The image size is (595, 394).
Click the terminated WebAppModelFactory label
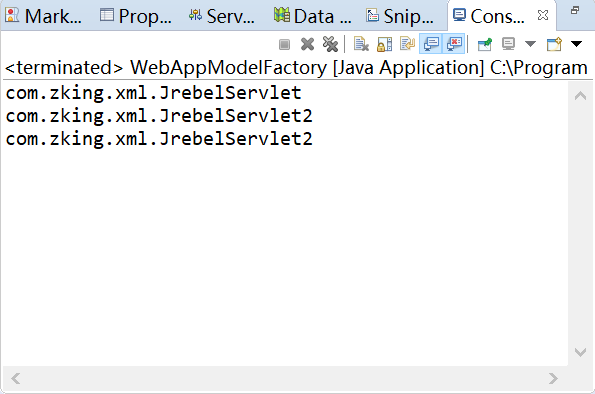point(296,68)
